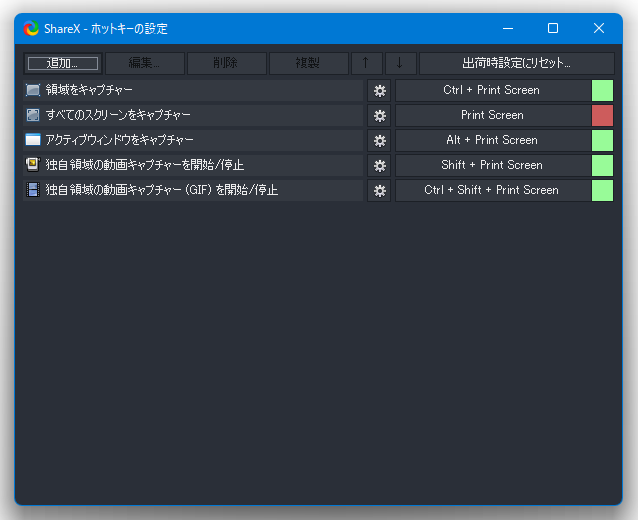
Task: Click green status swatch for Shift + Print Screen
Action: 602,165
